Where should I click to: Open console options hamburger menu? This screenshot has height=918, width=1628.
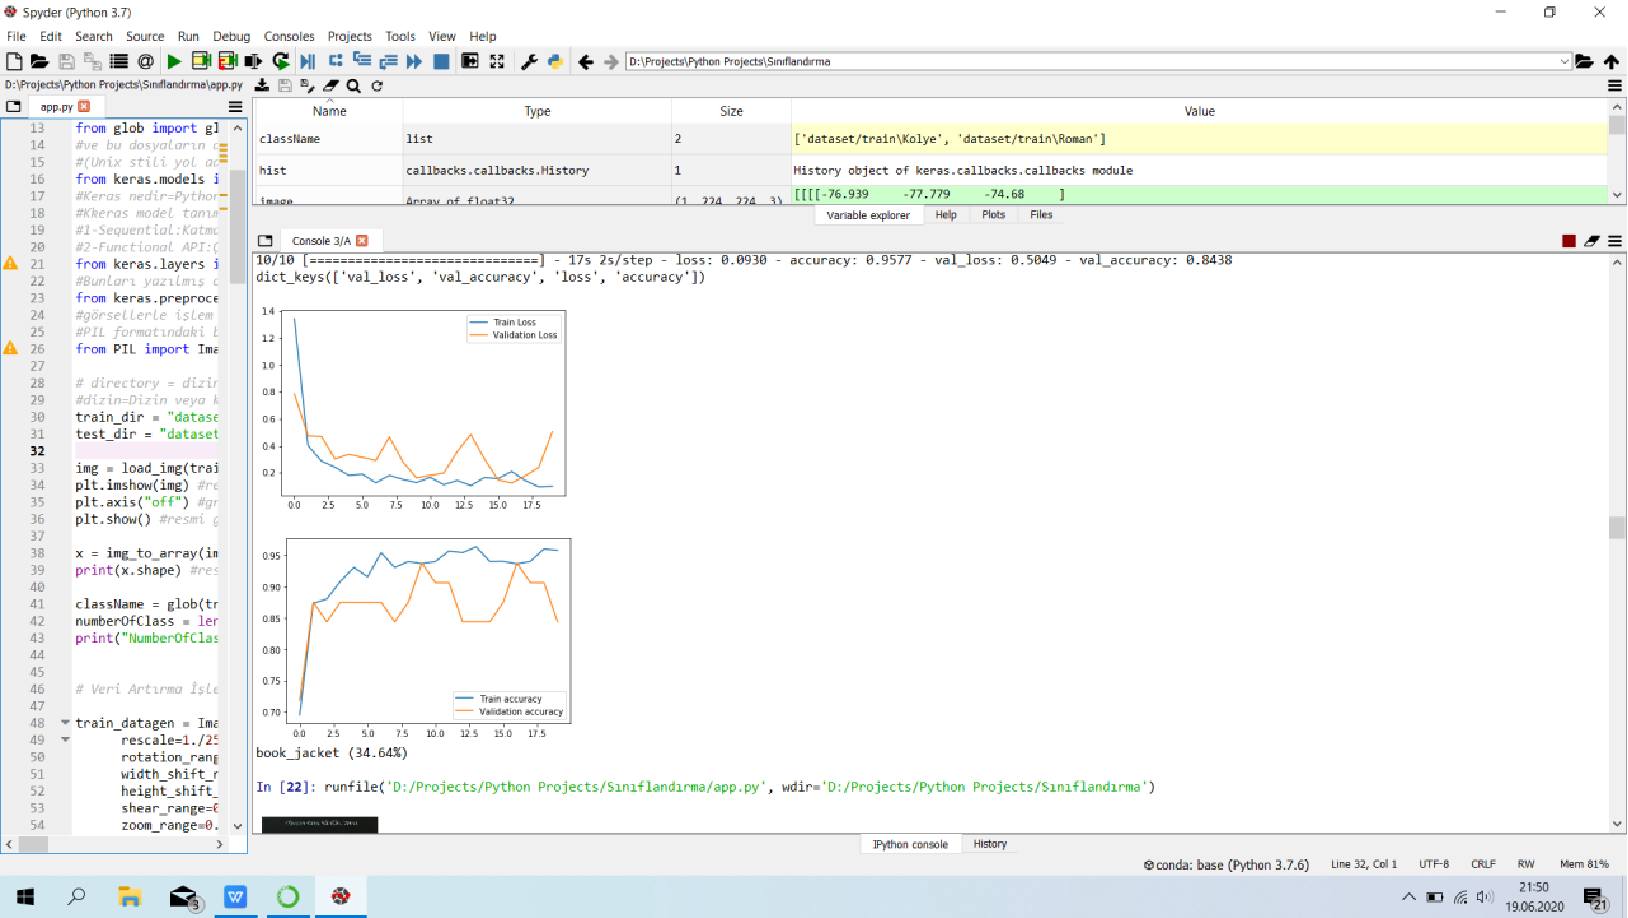(x=1615, y=241)
